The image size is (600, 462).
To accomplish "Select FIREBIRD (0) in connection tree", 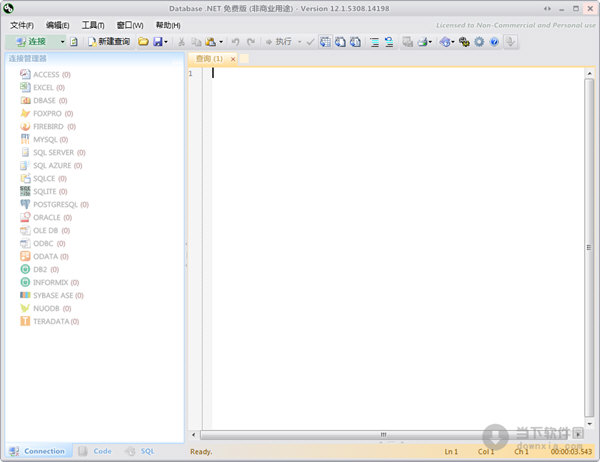I will point(48,126).
